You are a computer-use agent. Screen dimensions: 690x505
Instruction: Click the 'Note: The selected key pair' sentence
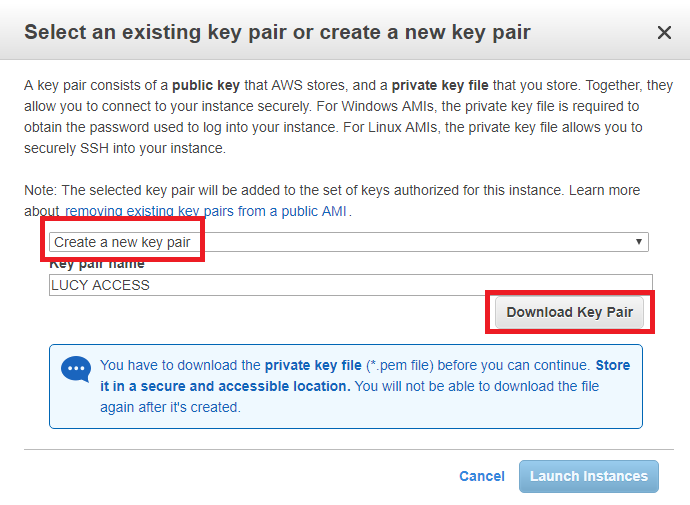click(294, 190)
